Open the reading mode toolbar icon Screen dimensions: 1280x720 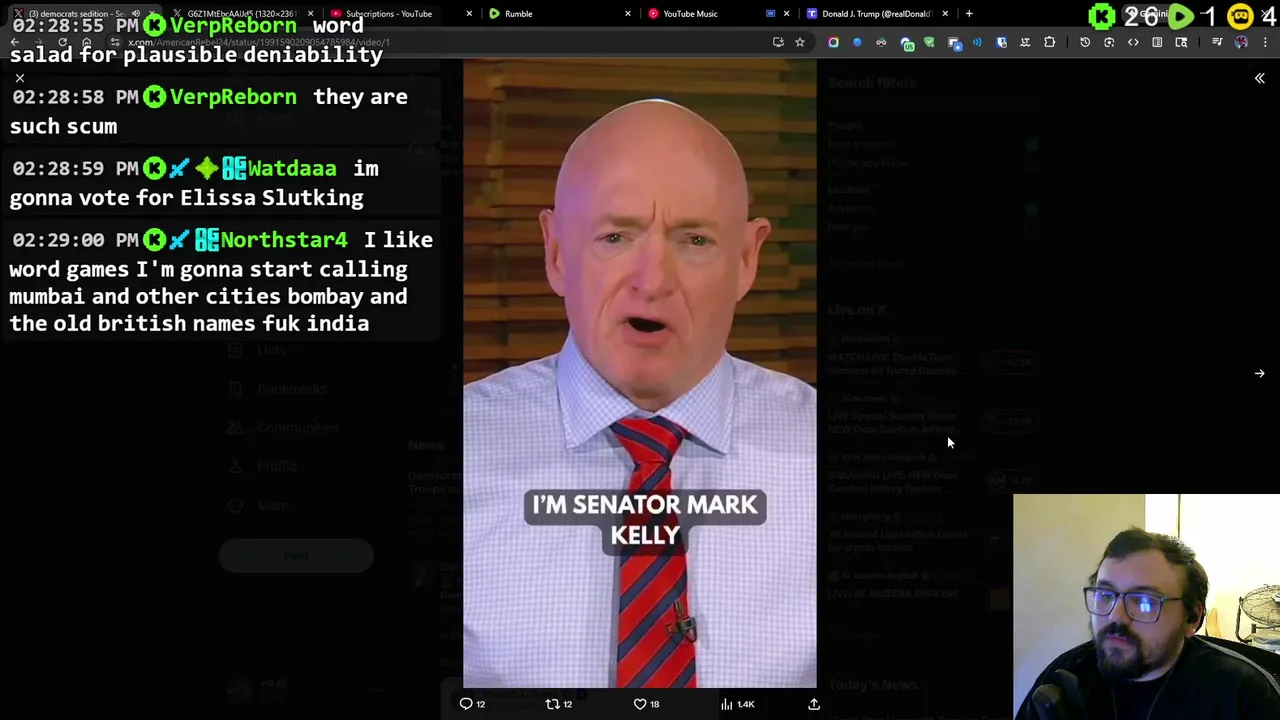pos(1157,42)
